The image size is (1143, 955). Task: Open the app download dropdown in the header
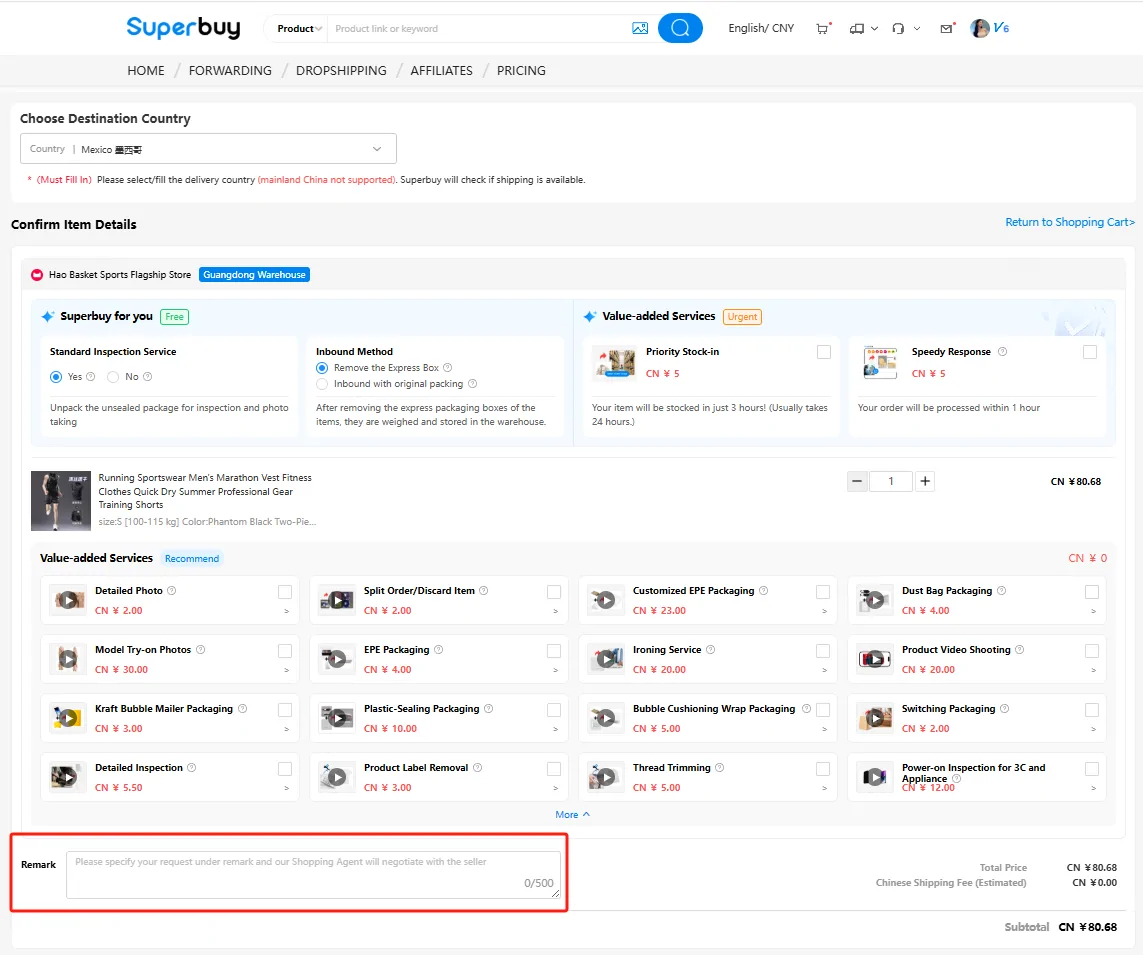pyautogui.click(x=864, y=28)
